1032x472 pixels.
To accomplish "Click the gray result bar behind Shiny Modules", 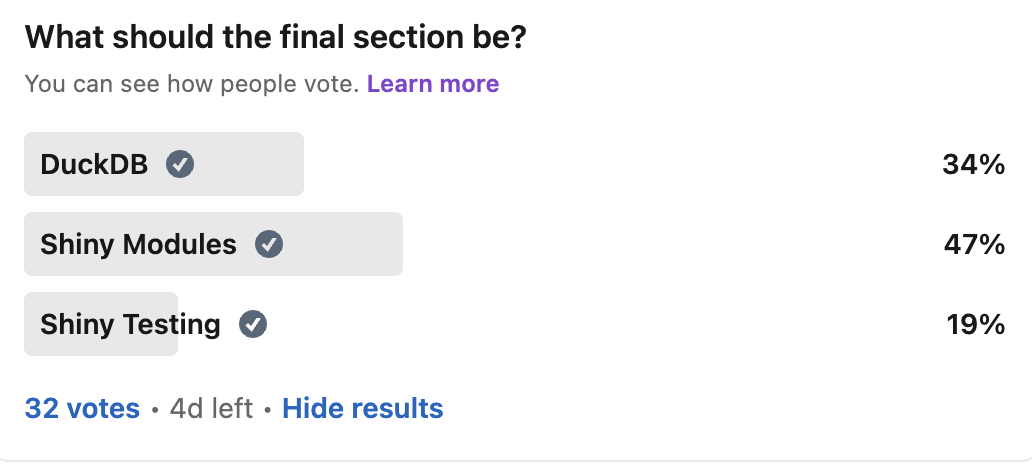I will (213, 244).
